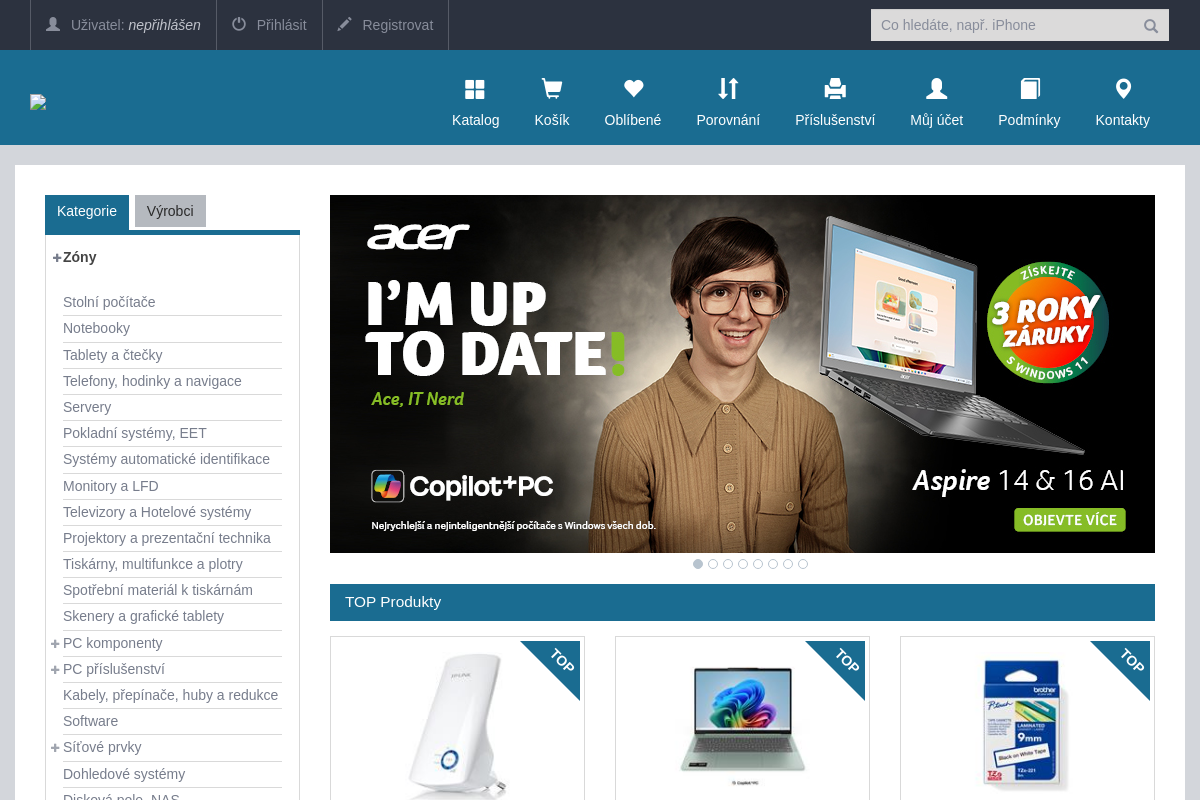Expand the PC komponenty category
The image size is (1200, 800).
(x=55, y=643)
